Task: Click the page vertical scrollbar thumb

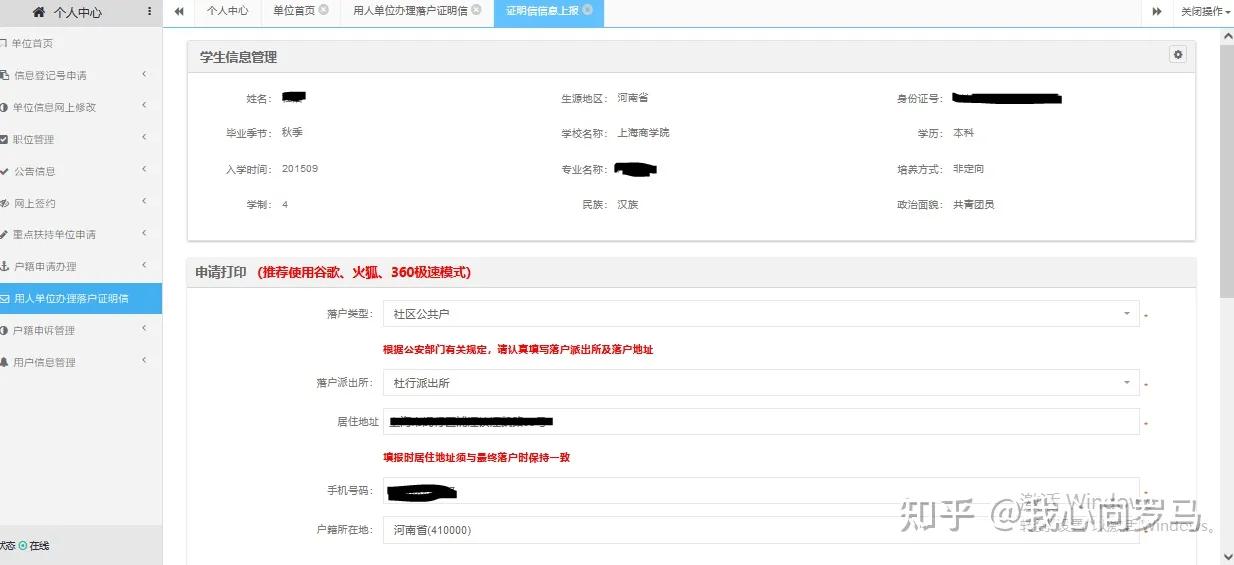Action: click(1226, 170)
